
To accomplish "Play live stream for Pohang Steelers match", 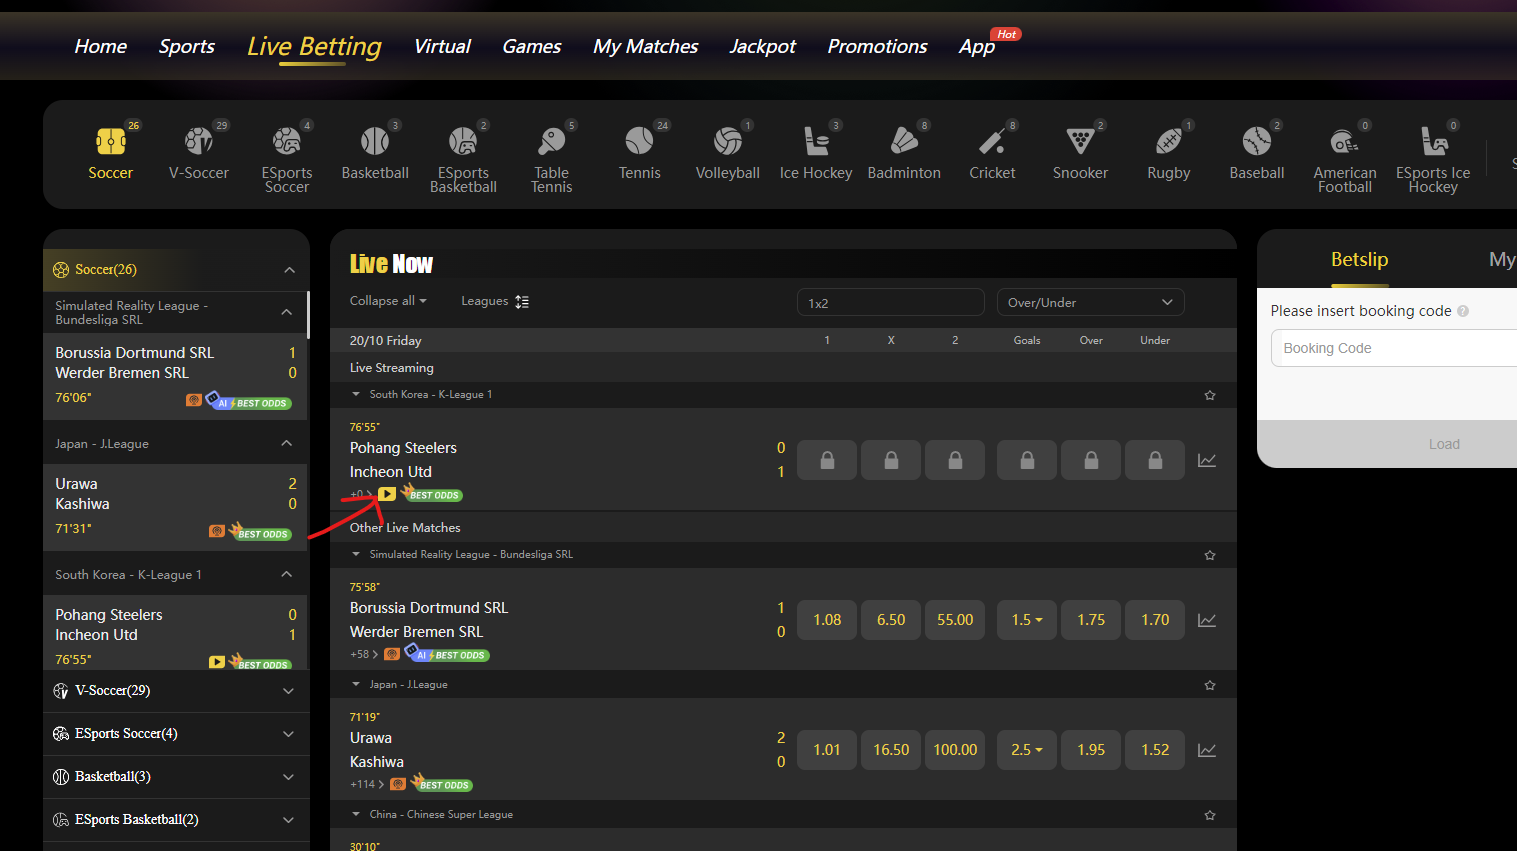I will pos(387,494).
